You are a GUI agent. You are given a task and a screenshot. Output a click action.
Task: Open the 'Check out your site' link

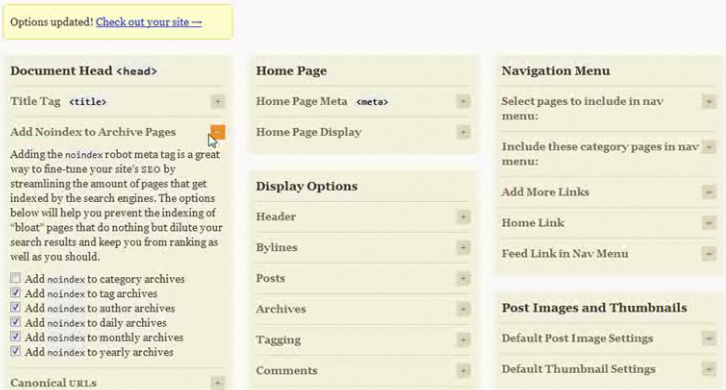[149, 22]
